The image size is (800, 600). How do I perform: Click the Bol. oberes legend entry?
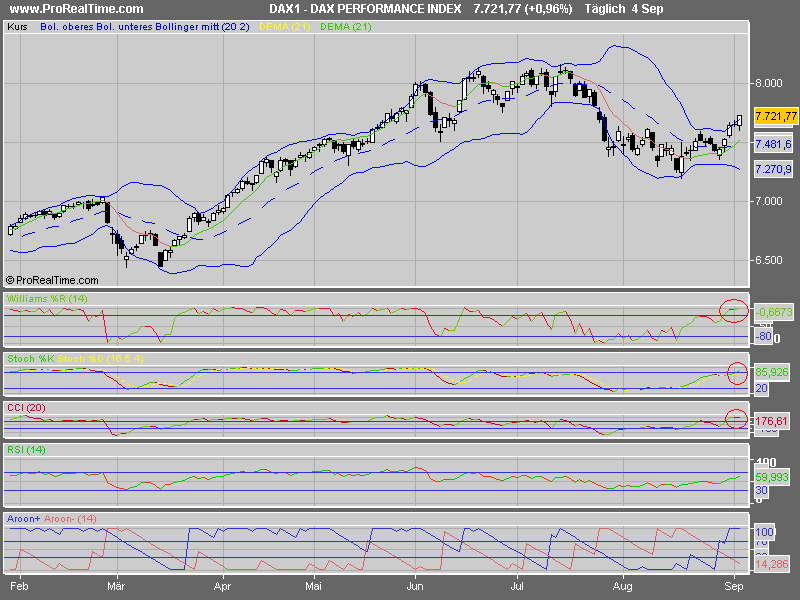[67, 27]
